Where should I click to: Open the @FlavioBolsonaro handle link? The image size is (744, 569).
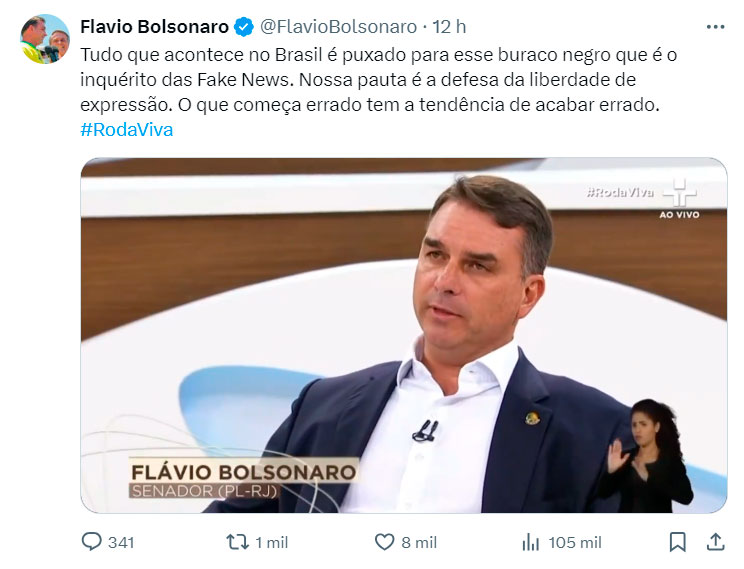point(338,27)
